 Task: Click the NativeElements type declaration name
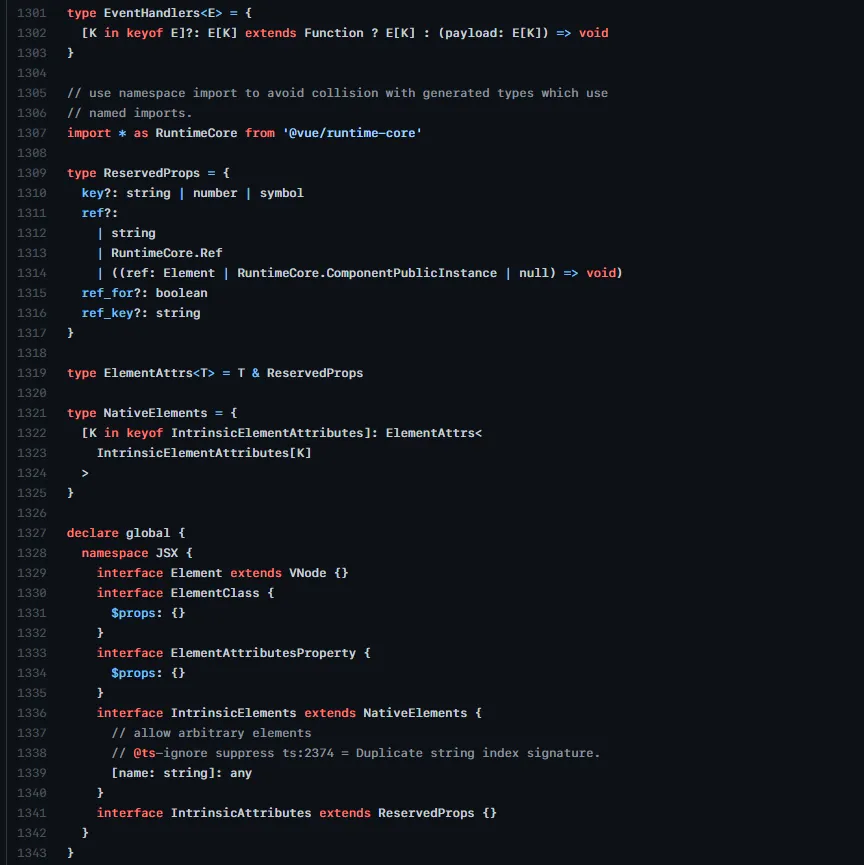coord(155,413)
